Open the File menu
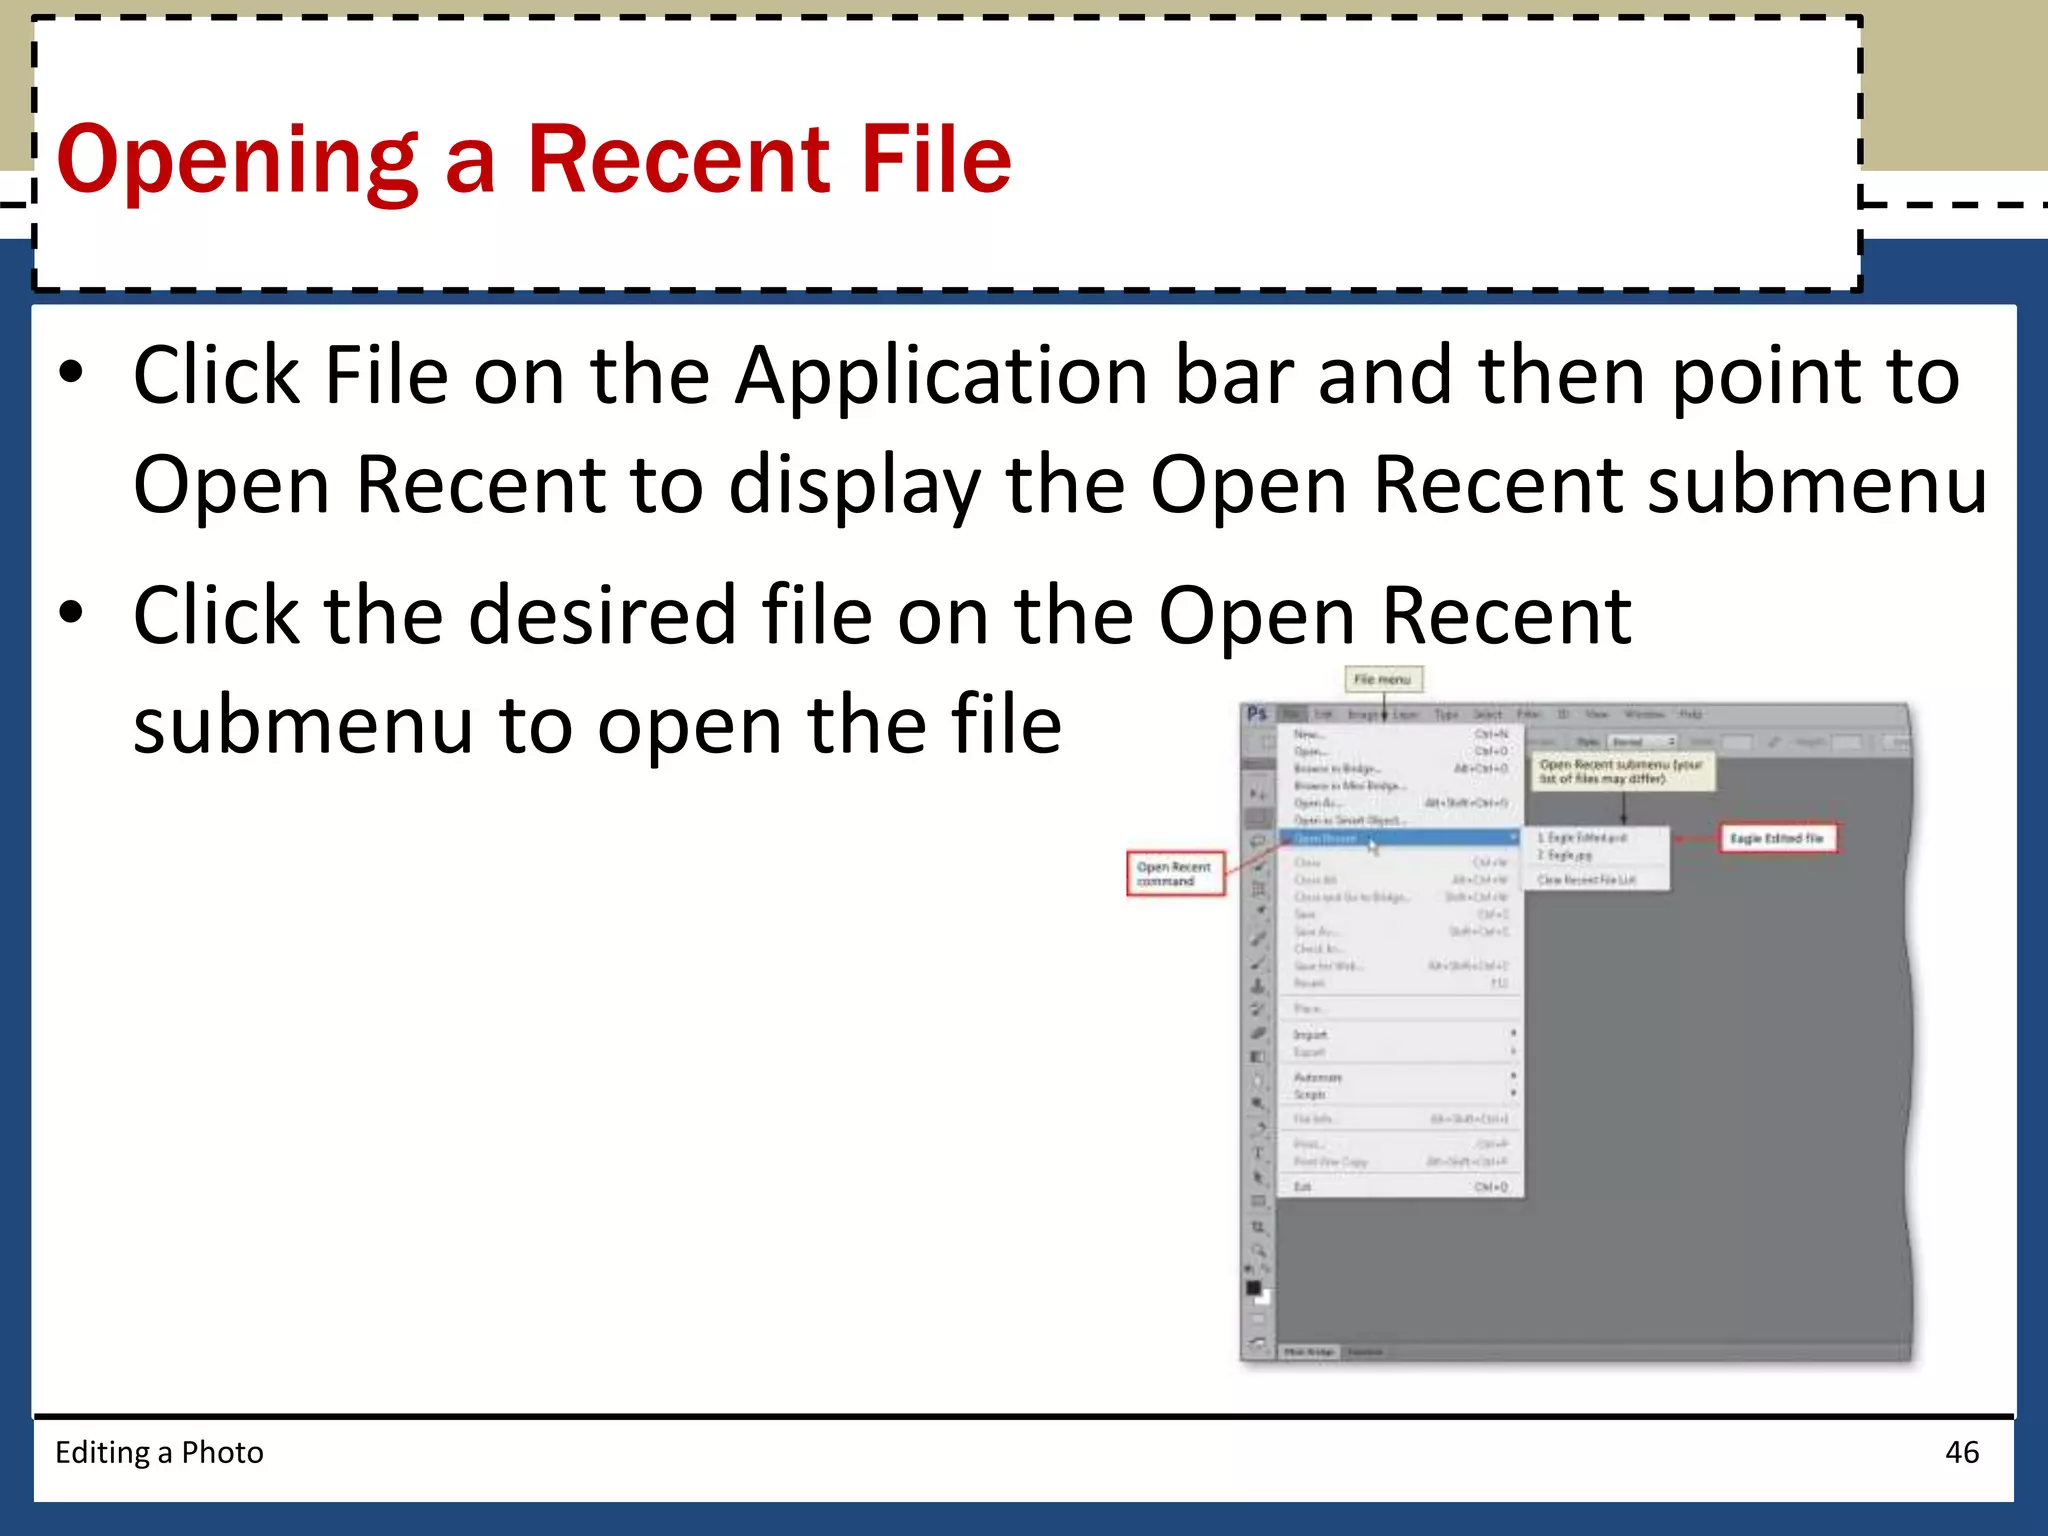 point(1293,714)
